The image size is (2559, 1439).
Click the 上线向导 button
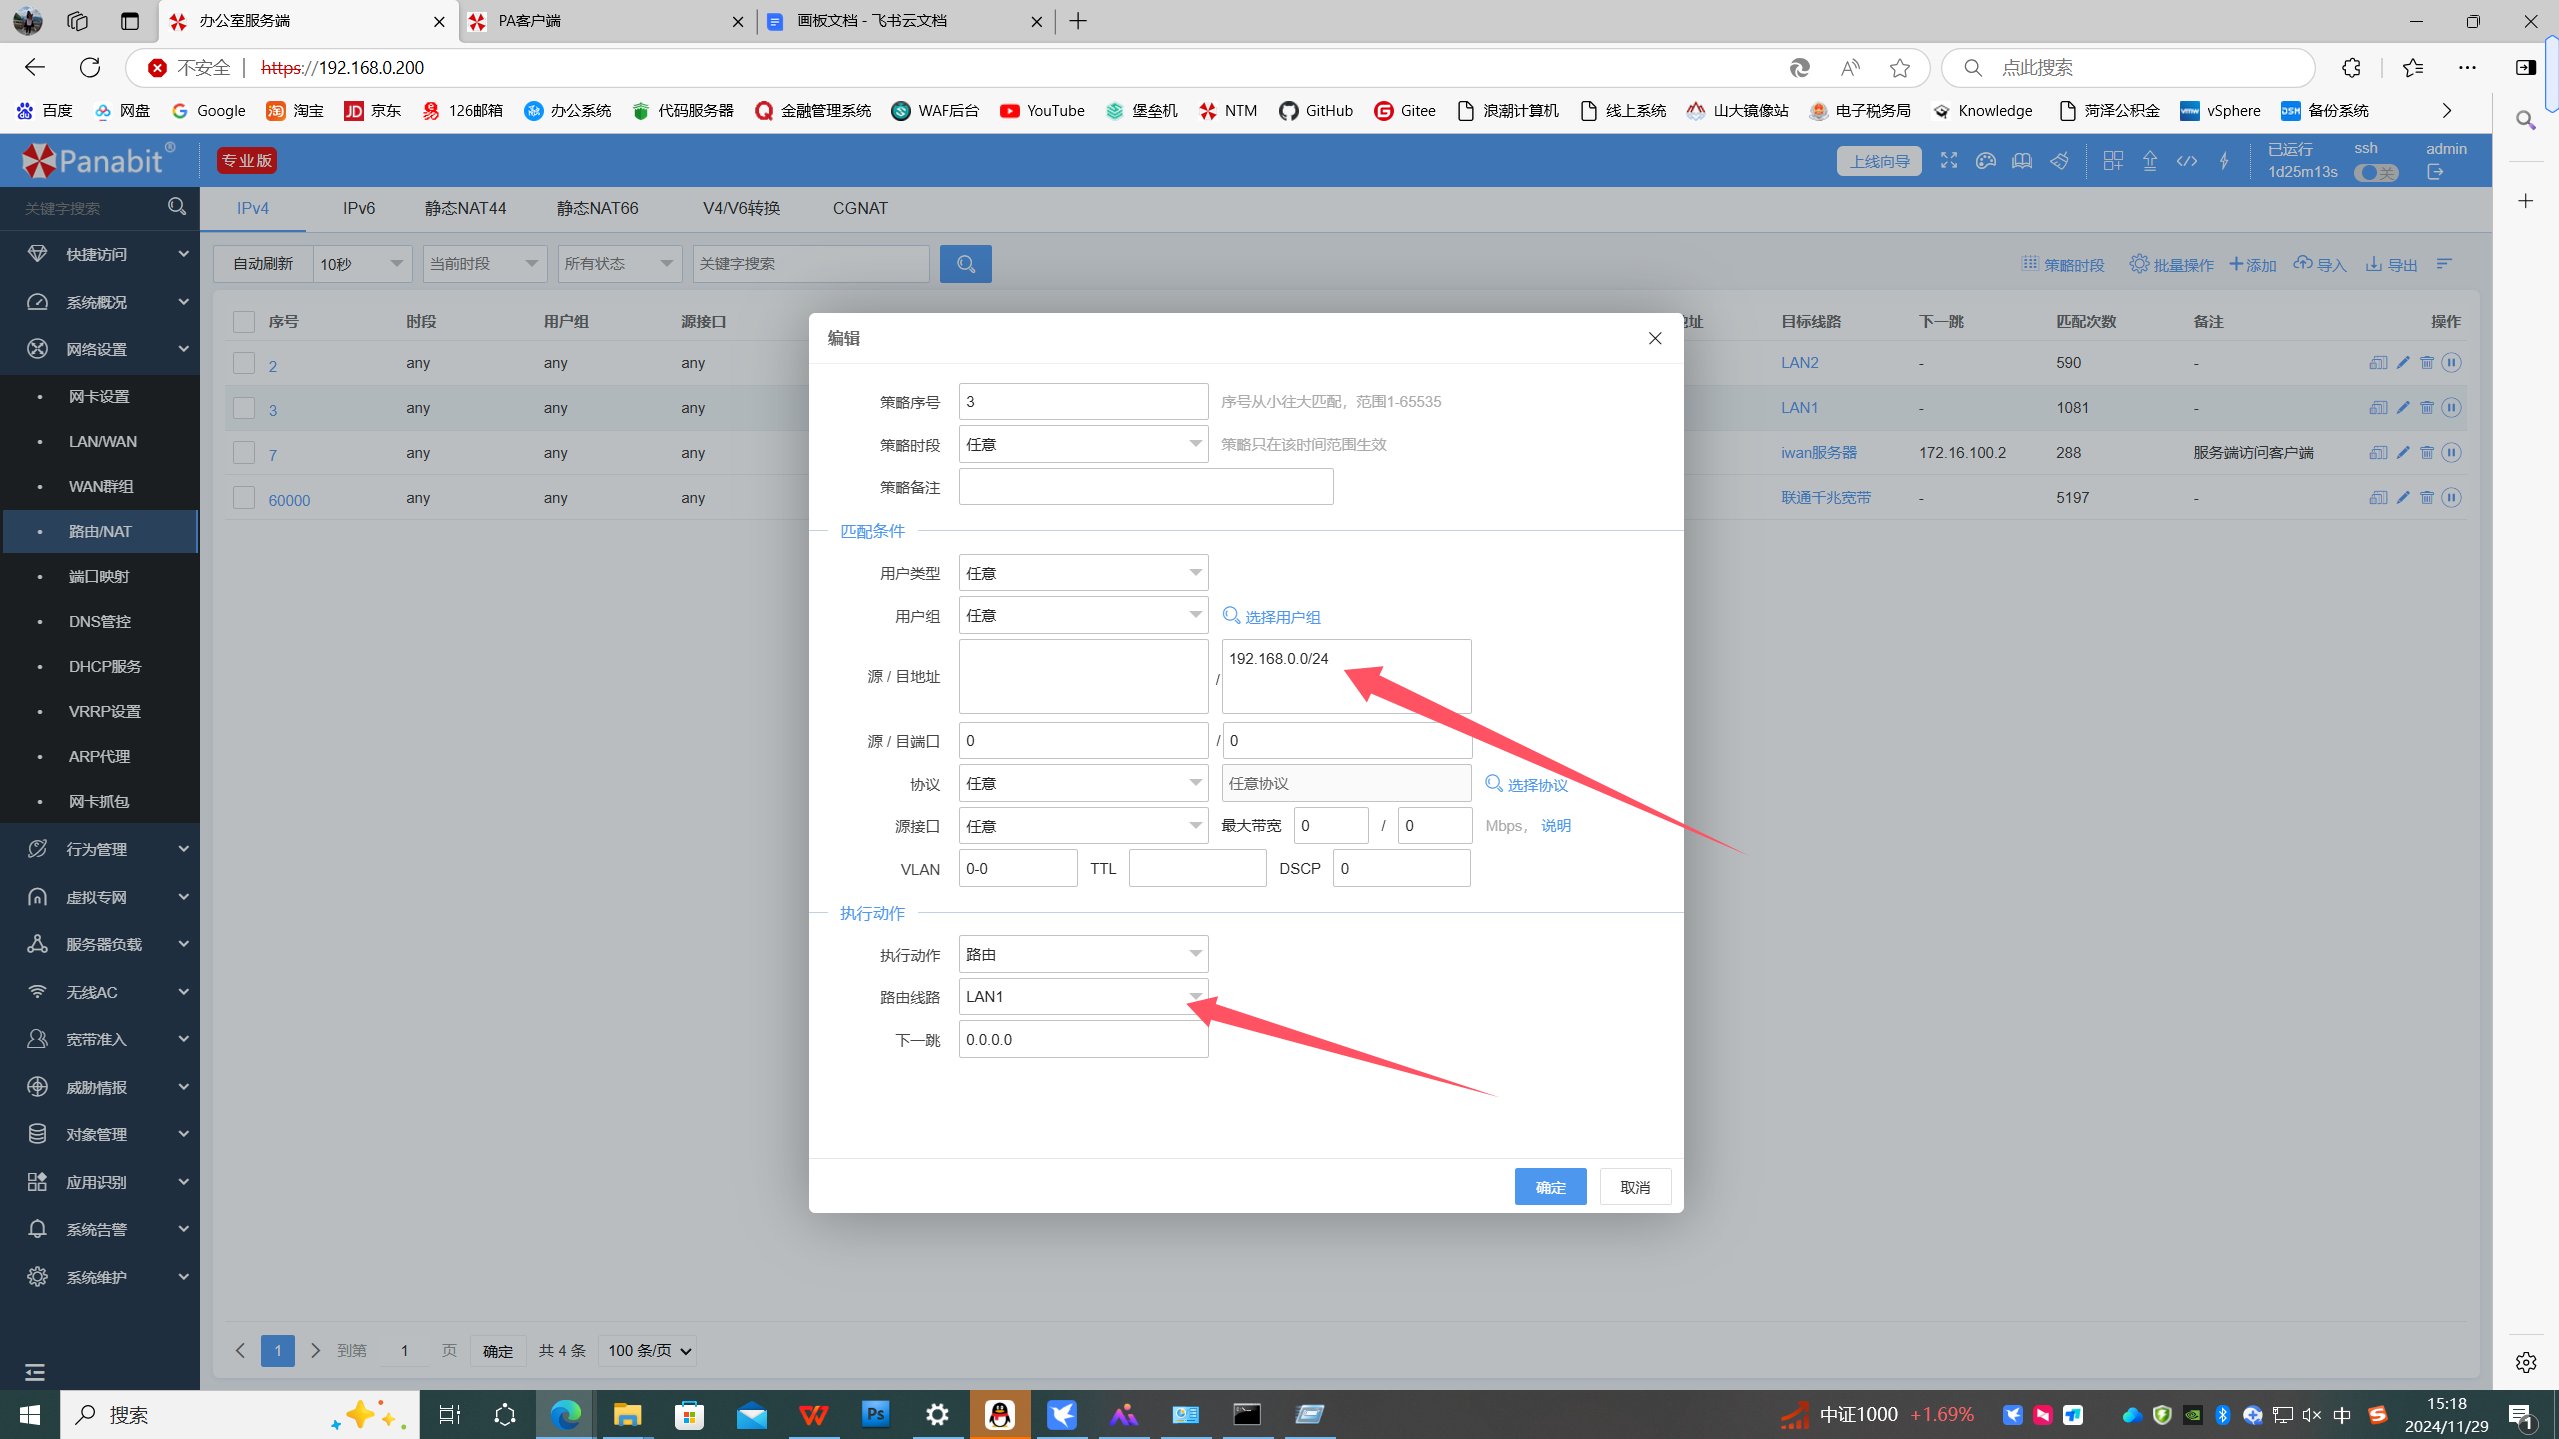(x=1879, y=161)
